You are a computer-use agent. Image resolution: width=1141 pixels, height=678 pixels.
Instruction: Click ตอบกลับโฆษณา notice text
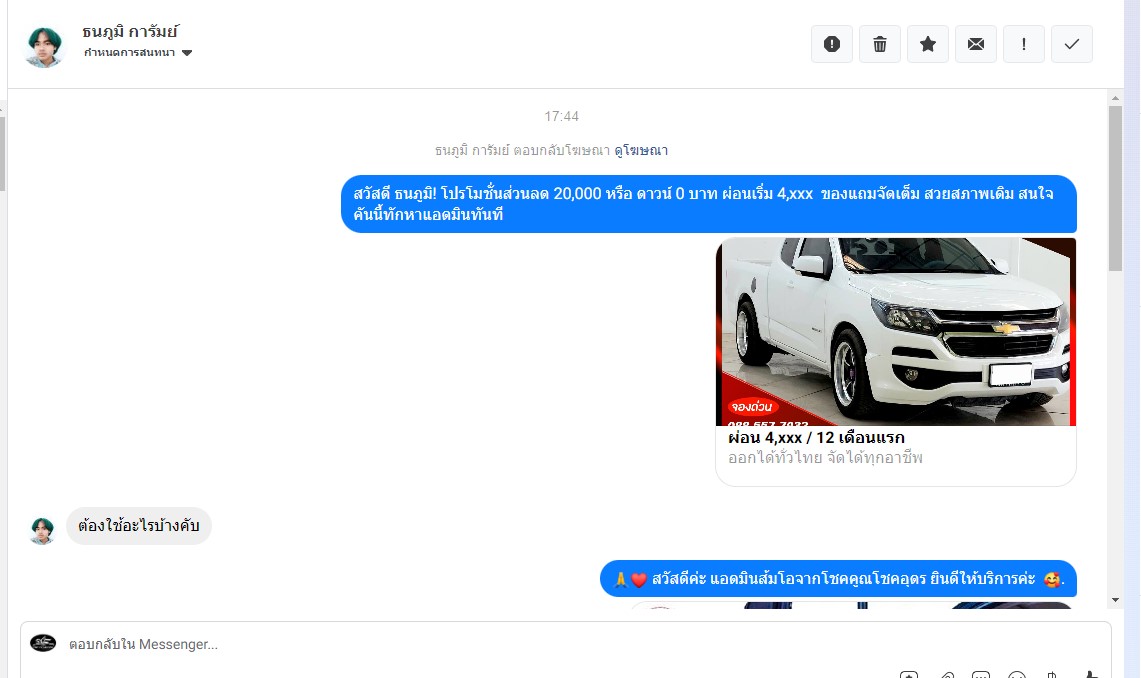[x=522, y=151]
